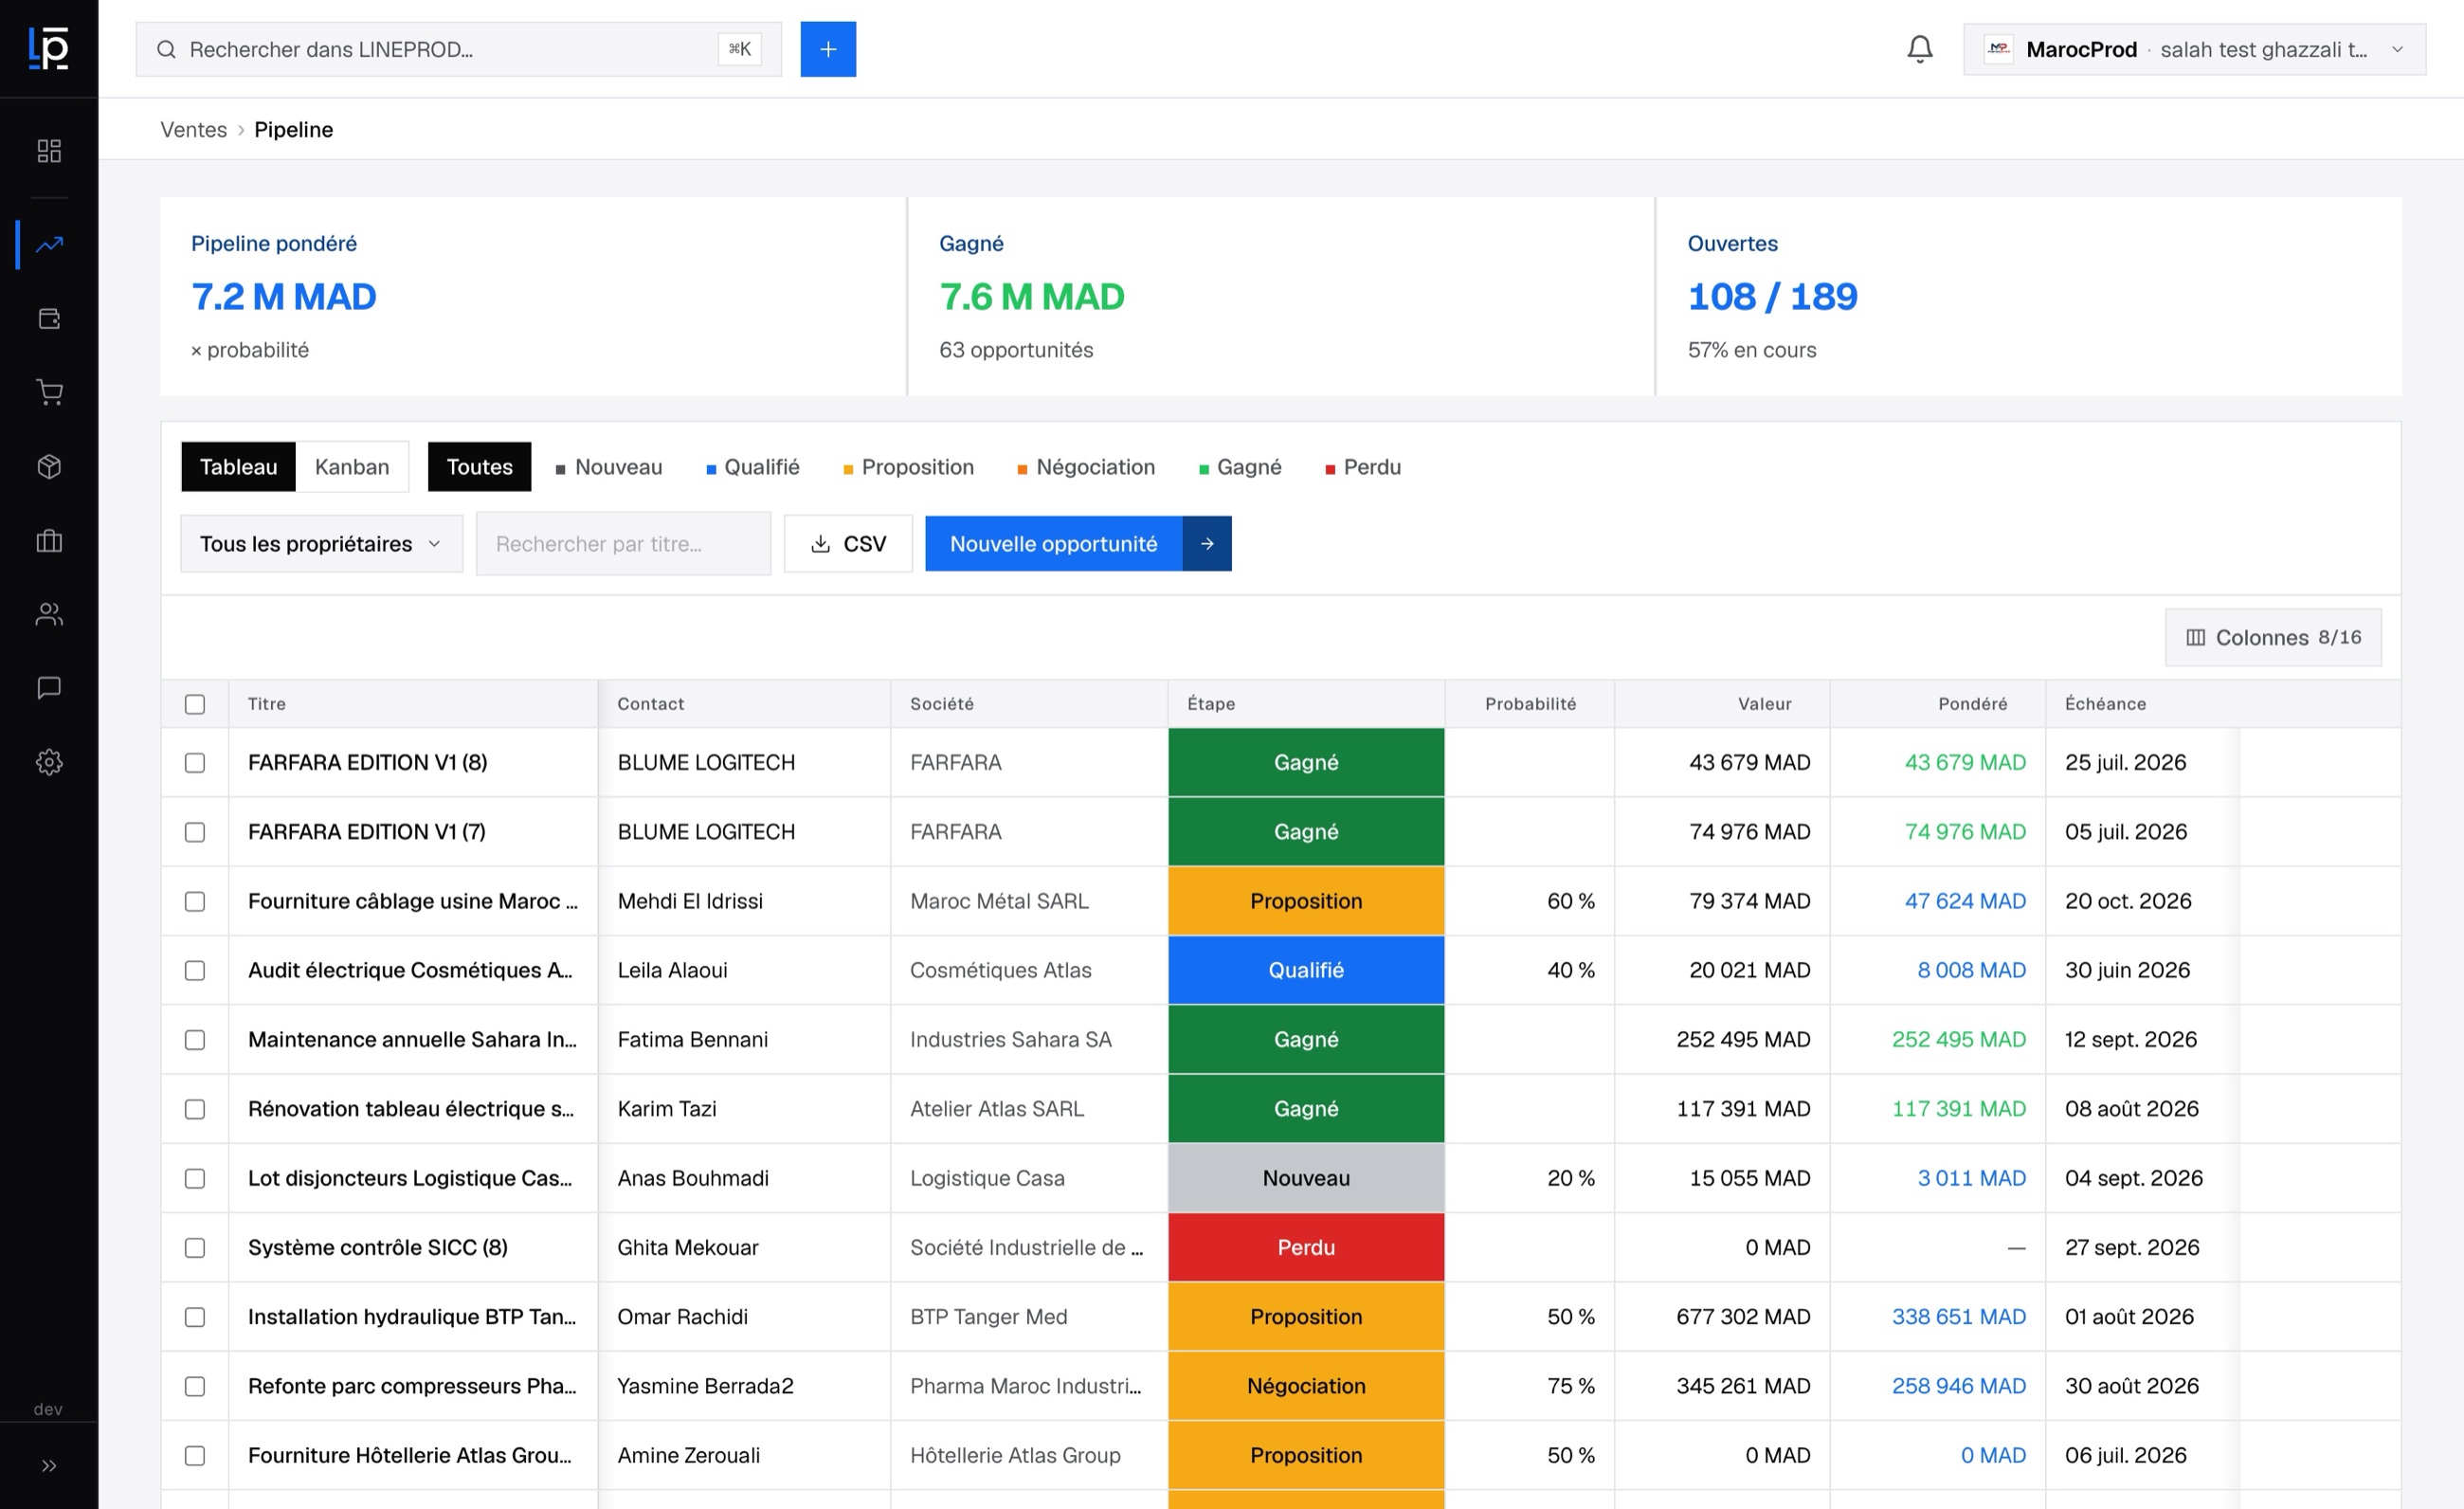
Task: Click the Nouveau stage cell for Anas Bouhmadi
Action: click(x=1306, y=1179)
